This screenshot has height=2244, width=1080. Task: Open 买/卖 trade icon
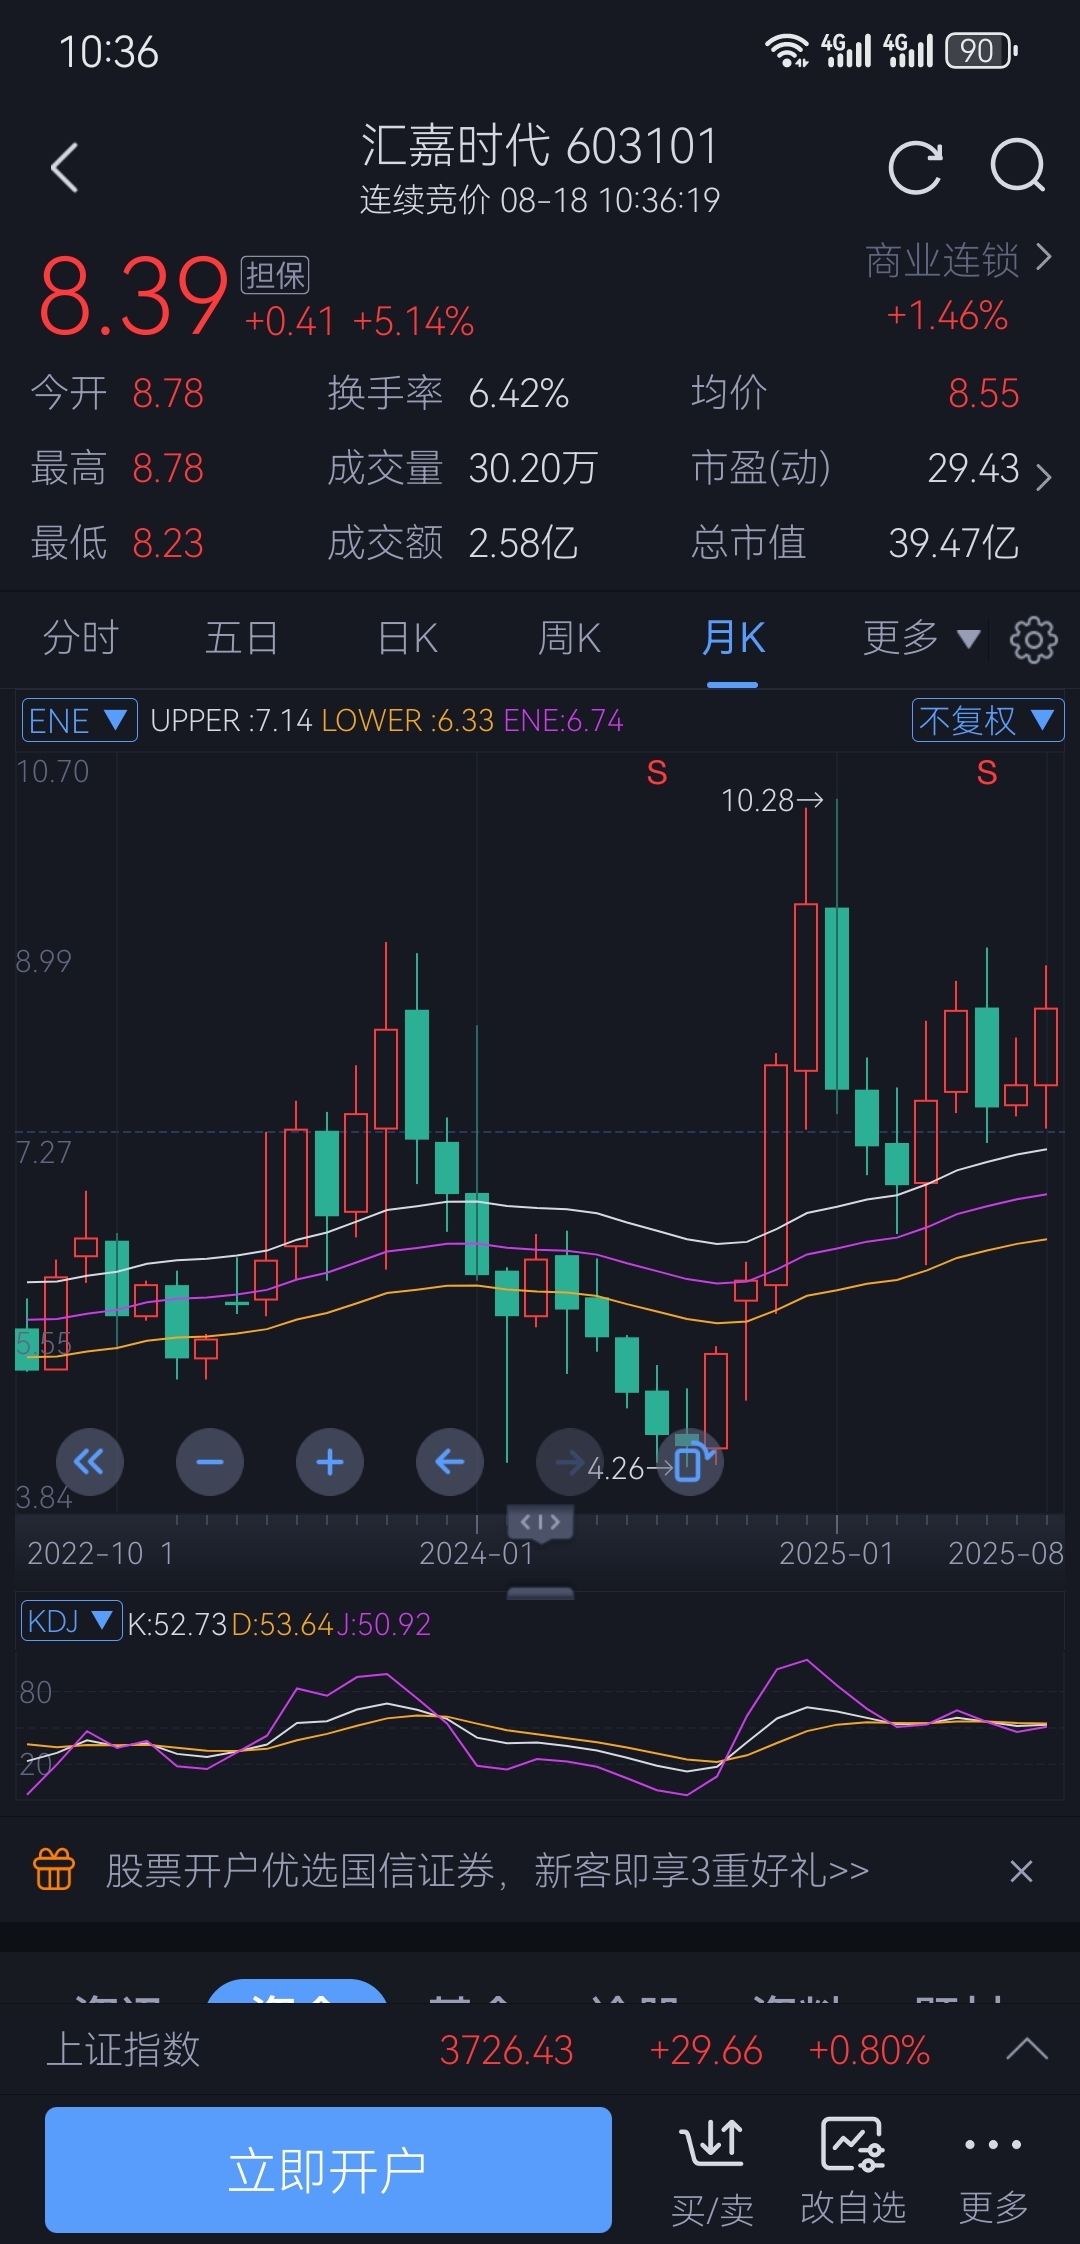(712, 2172)
